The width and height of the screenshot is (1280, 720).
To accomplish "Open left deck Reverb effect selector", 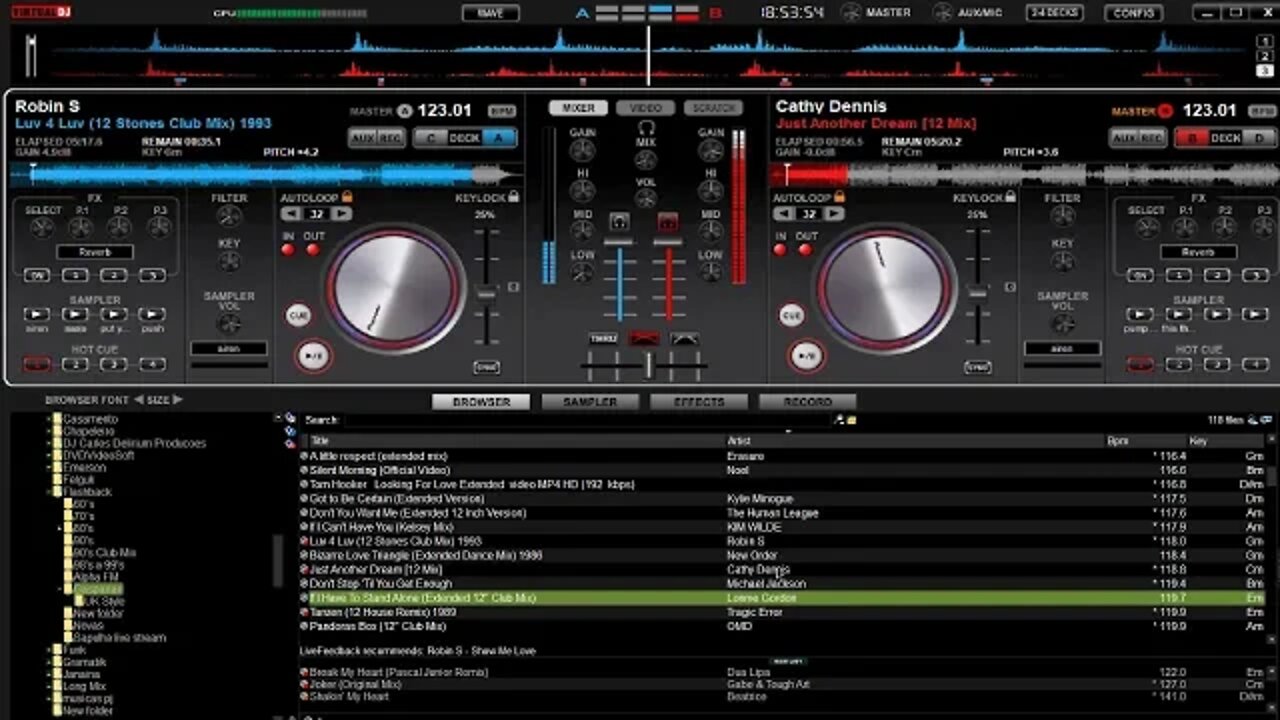I will [x=95, y=253].
